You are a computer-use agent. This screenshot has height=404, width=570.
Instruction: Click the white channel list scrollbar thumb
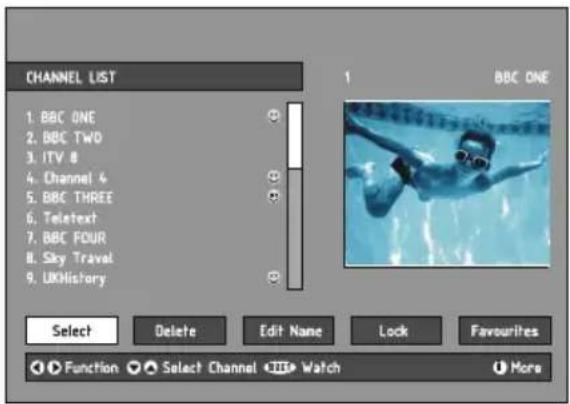coord(295,136)
